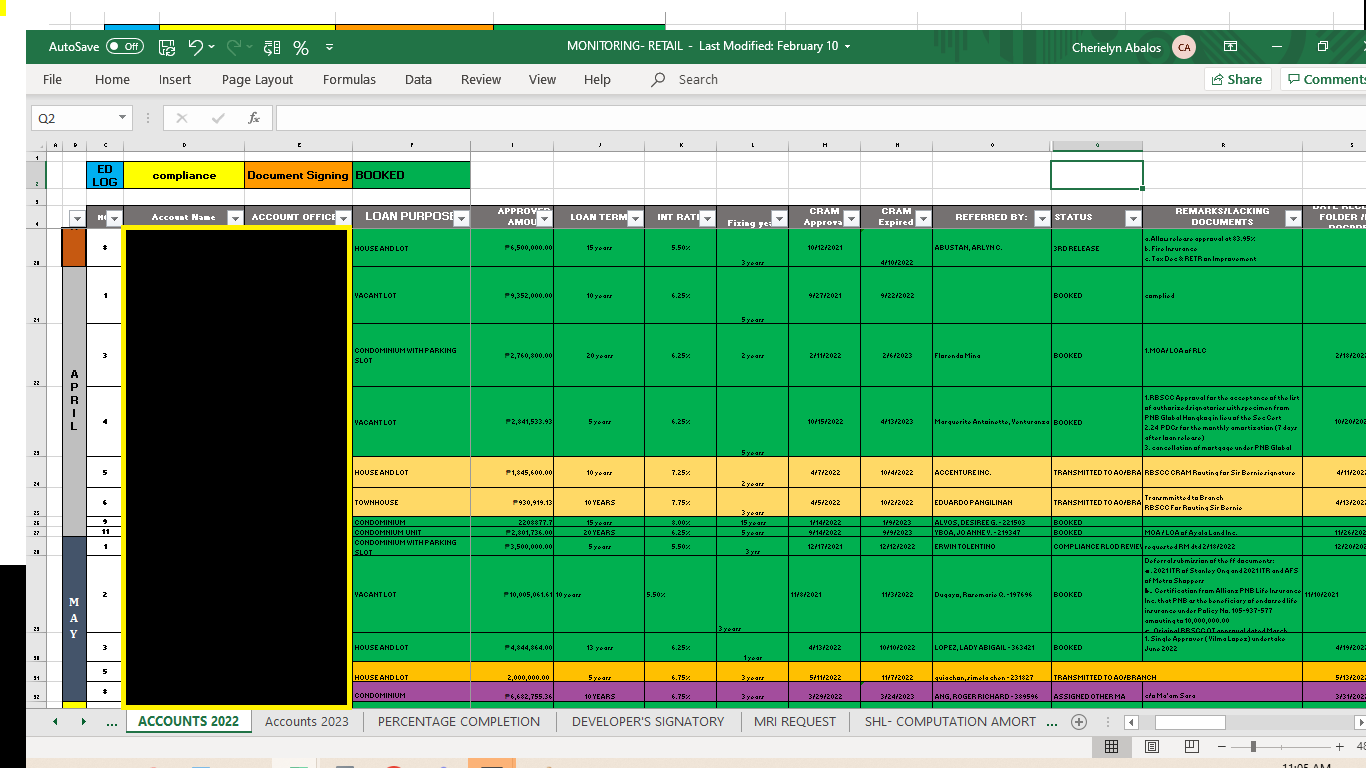Open the Account Name filter dropdown
1366x768 pixels.
click(235, 218)
